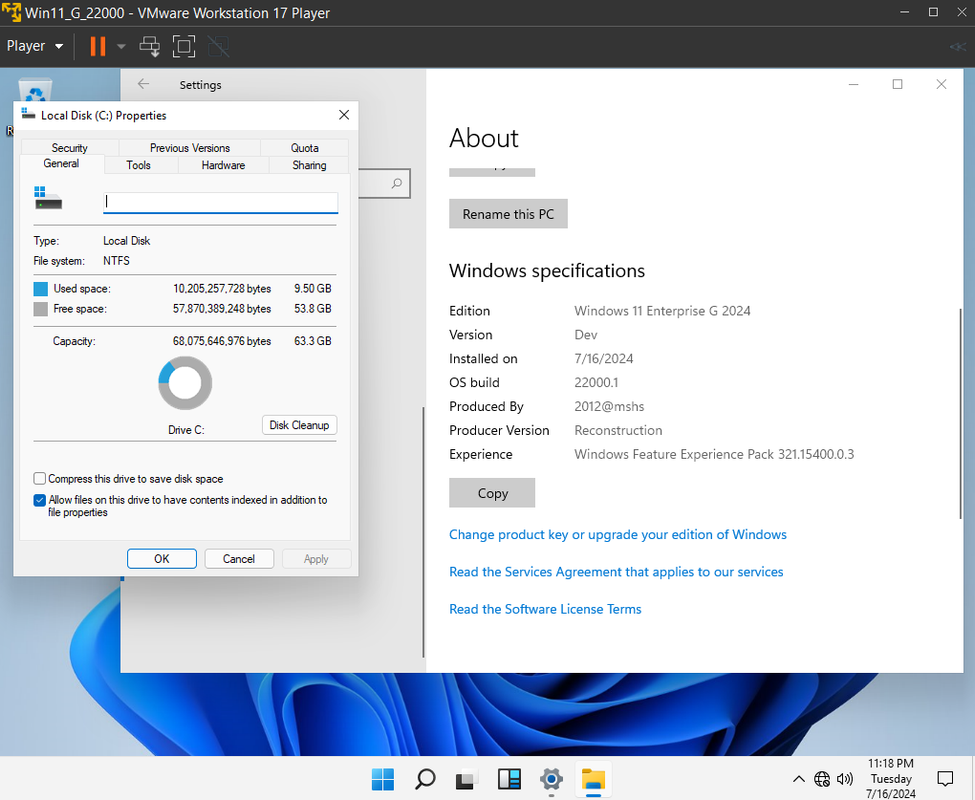Minimize the Settings window

pos(854,84)
